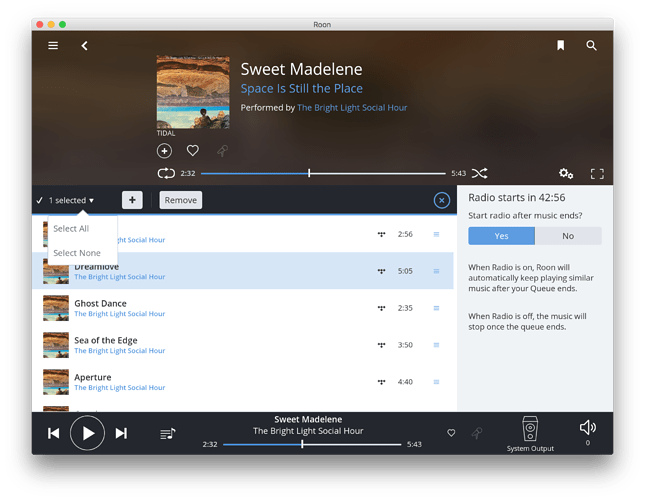Open the album 'Space Is Still the Place'
This screenshot has height=500, width=645.
[x=302, y=88]
